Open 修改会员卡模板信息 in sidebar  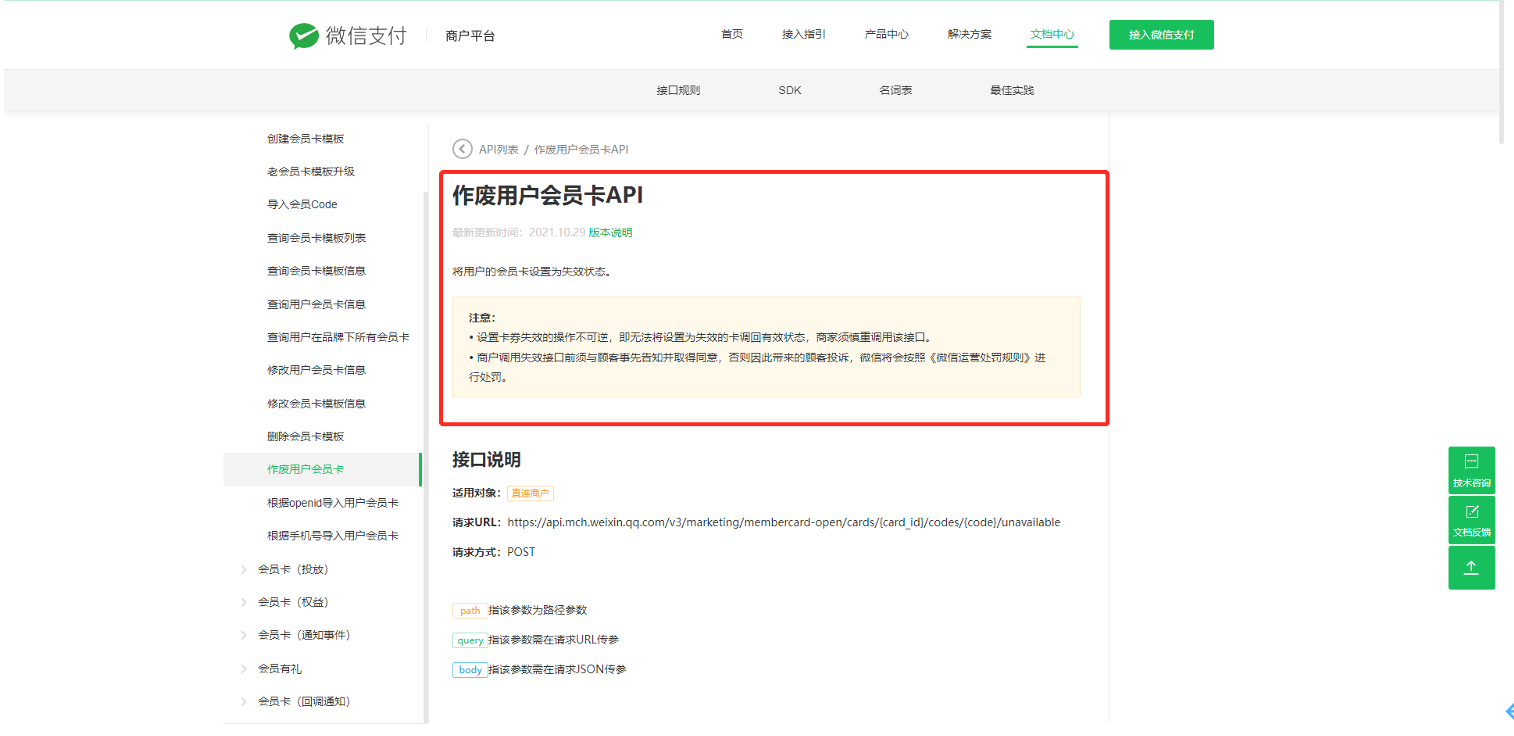click(x=316, y=404)
